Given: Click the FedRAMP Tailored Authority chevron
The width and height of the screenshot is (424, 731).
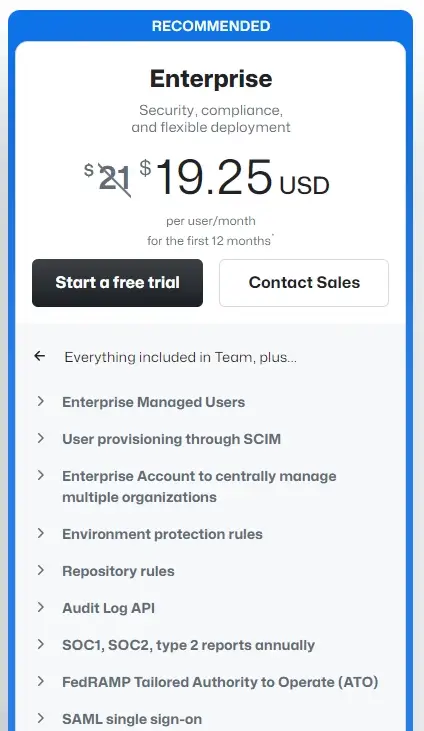Looking at the screenshot, I should tap(41, 681).
